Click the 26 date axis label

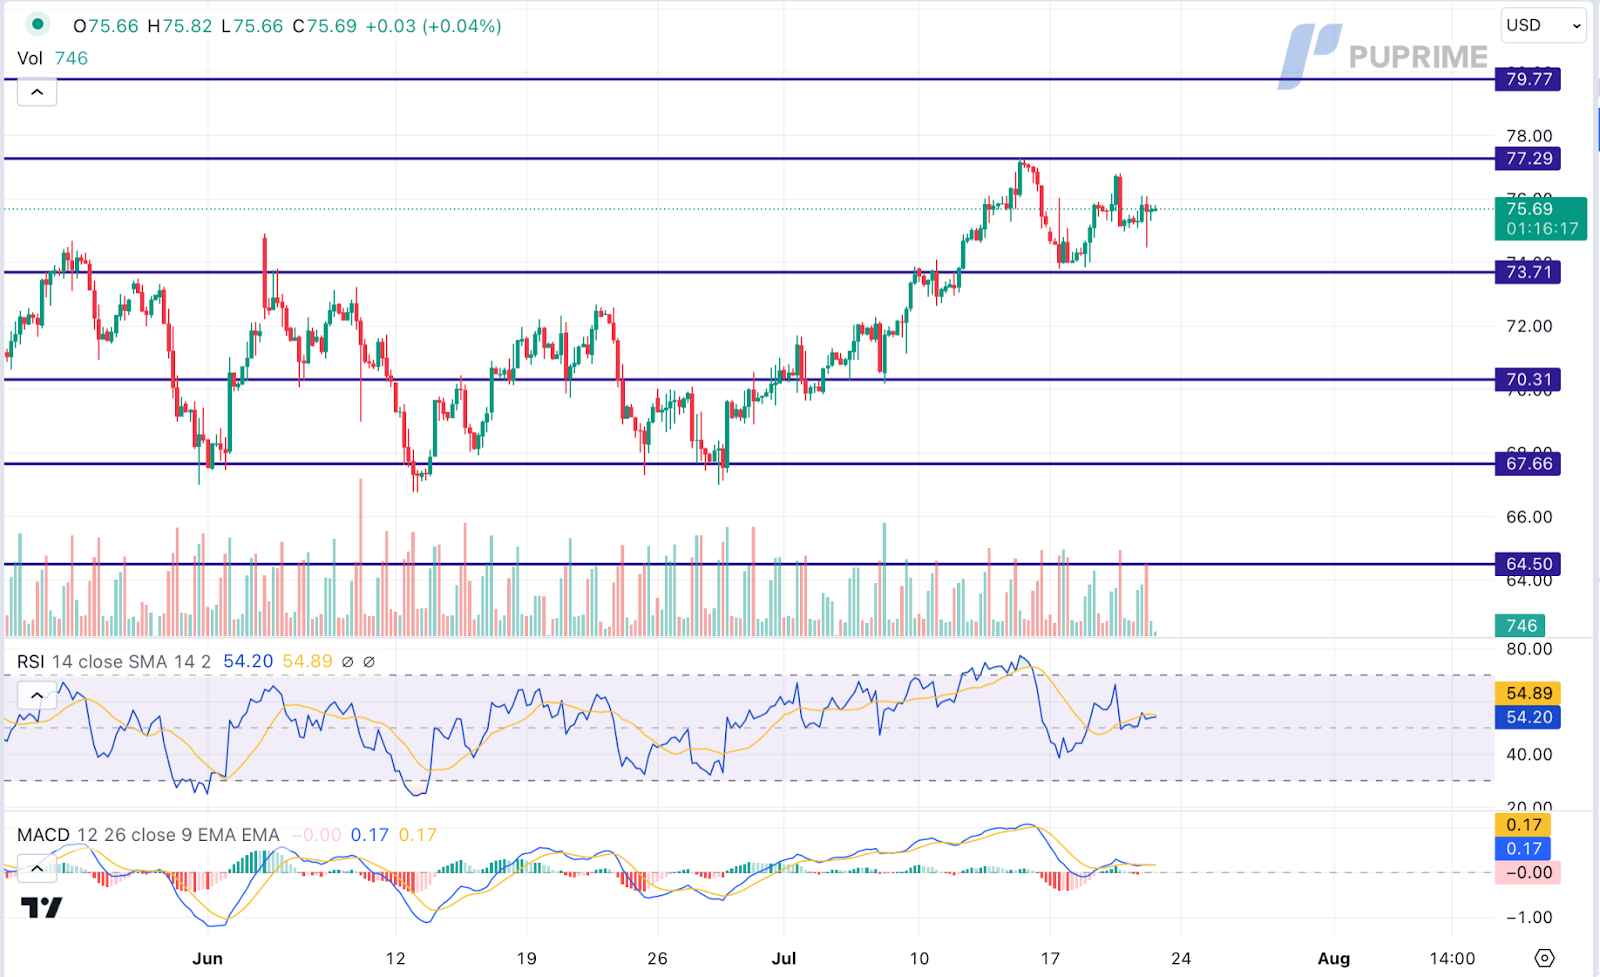657,958
